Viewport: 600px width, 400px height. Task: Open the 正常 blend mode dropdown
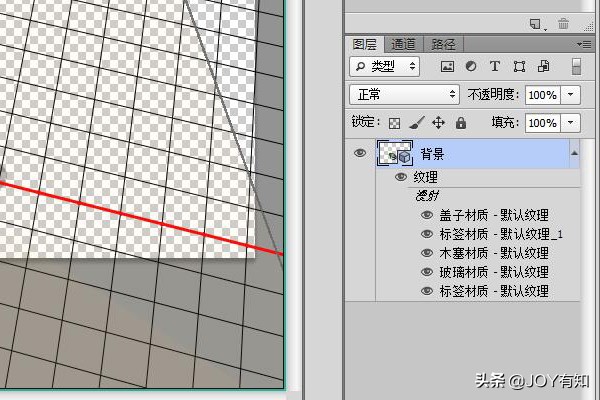coord(404,95)
